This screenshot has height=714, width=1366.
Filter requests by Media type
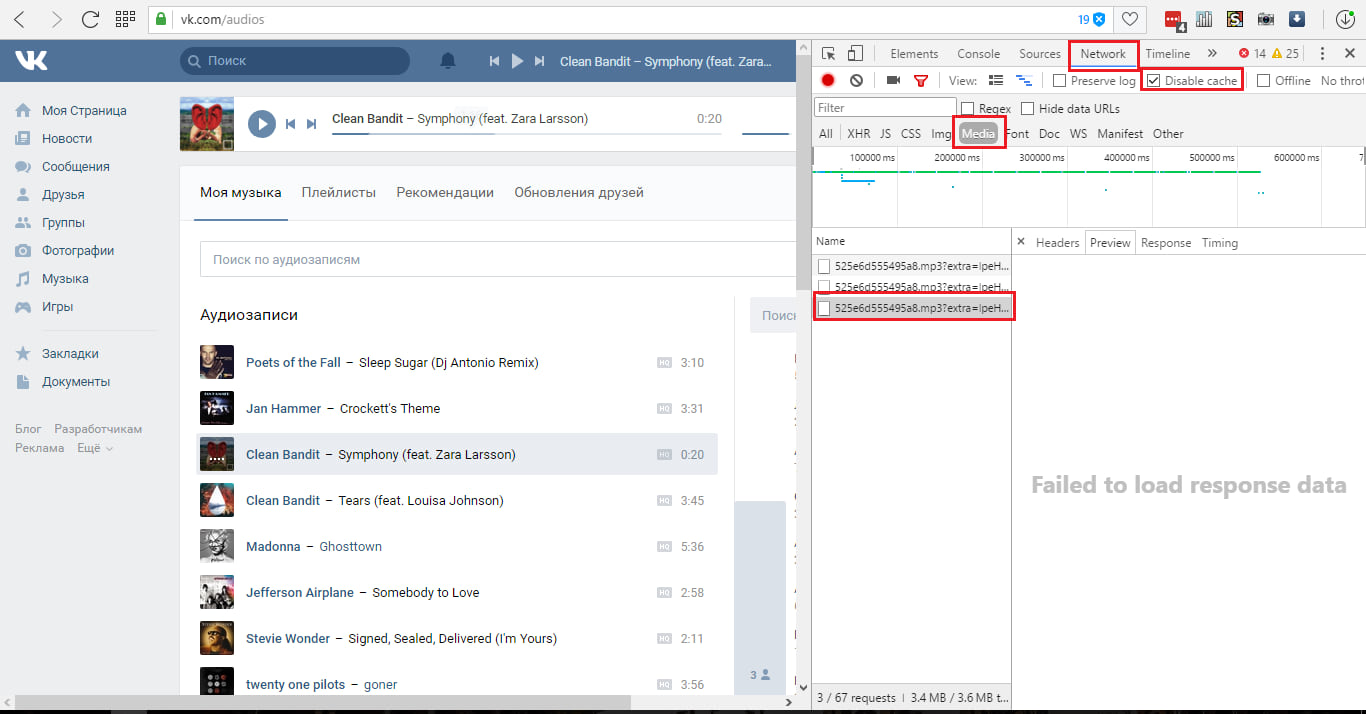(x=978, y=134)
